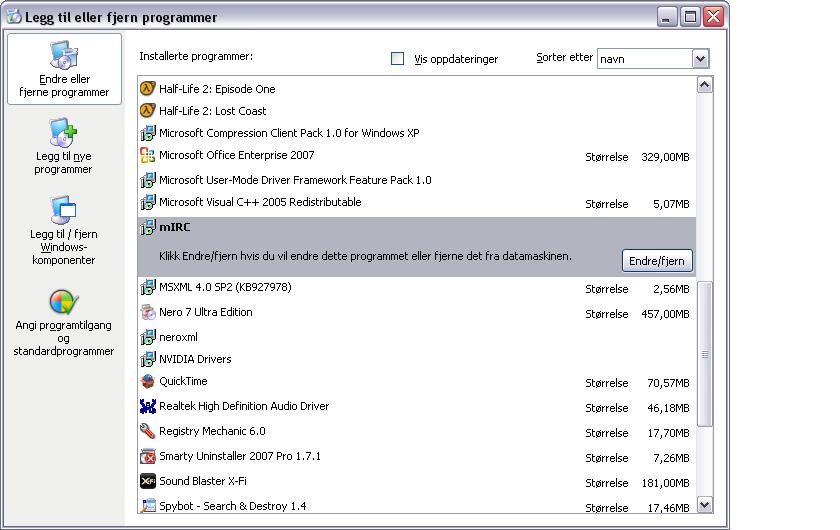The image size is (840, 530).
Task: Select Half-Life 2: Episode One entry
Action: pyautogui.click(x=417, y=88)
